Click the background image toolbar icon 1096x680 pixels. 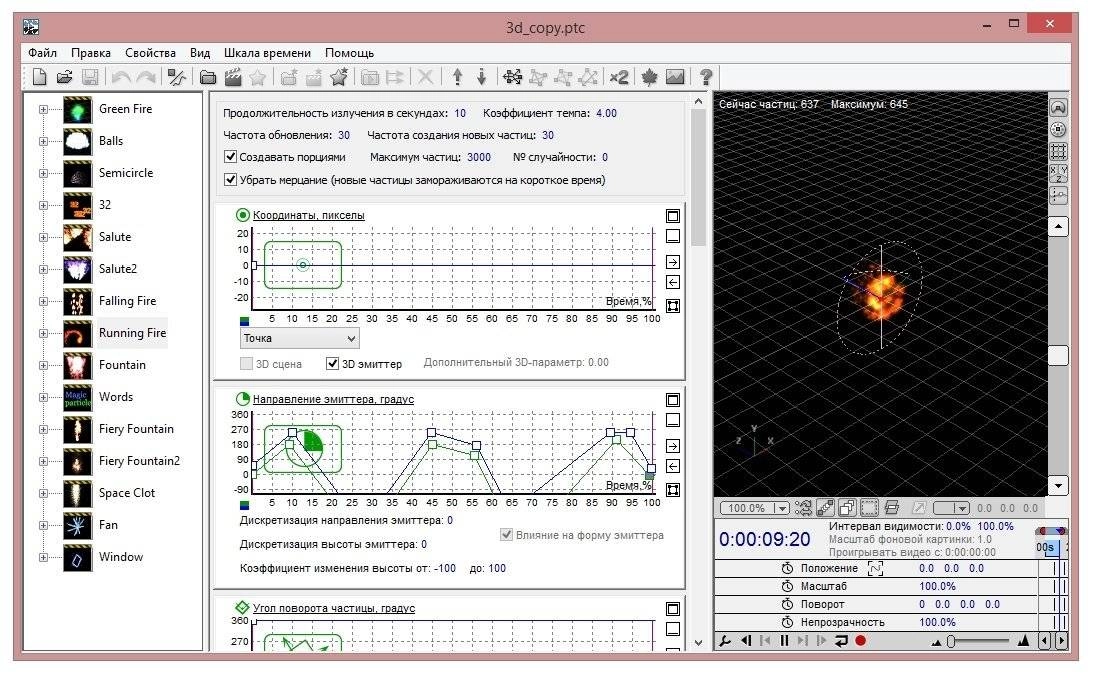tap(675, 77)
